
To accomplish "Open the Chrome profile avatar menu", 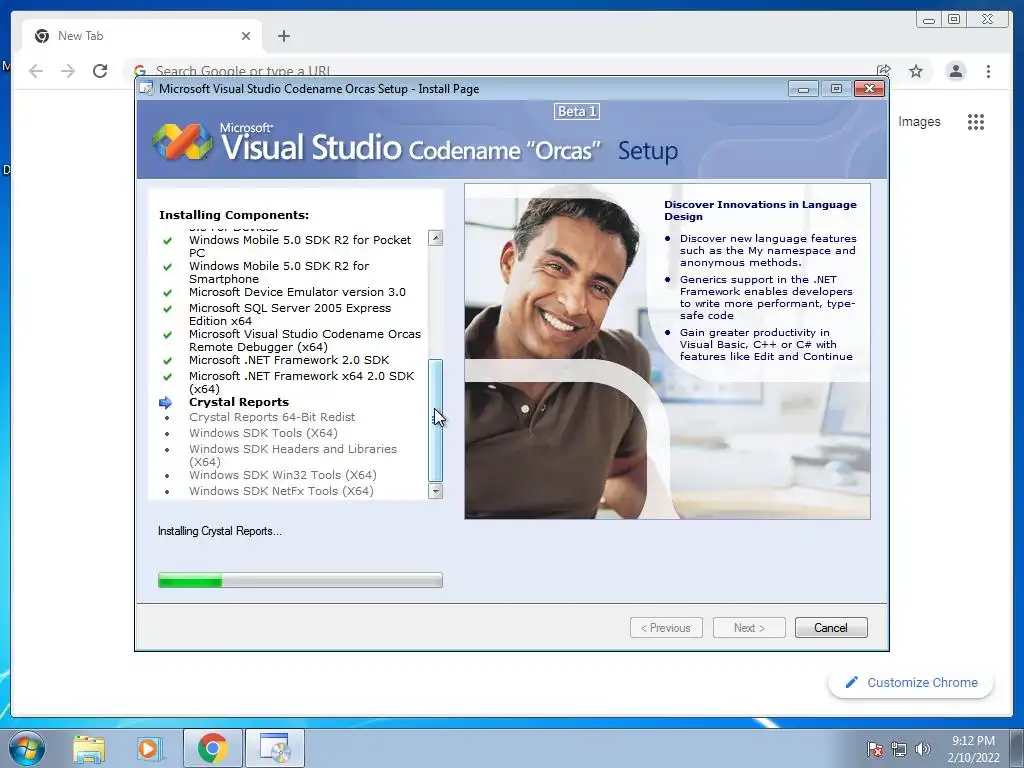I will [x=955, y=71].
